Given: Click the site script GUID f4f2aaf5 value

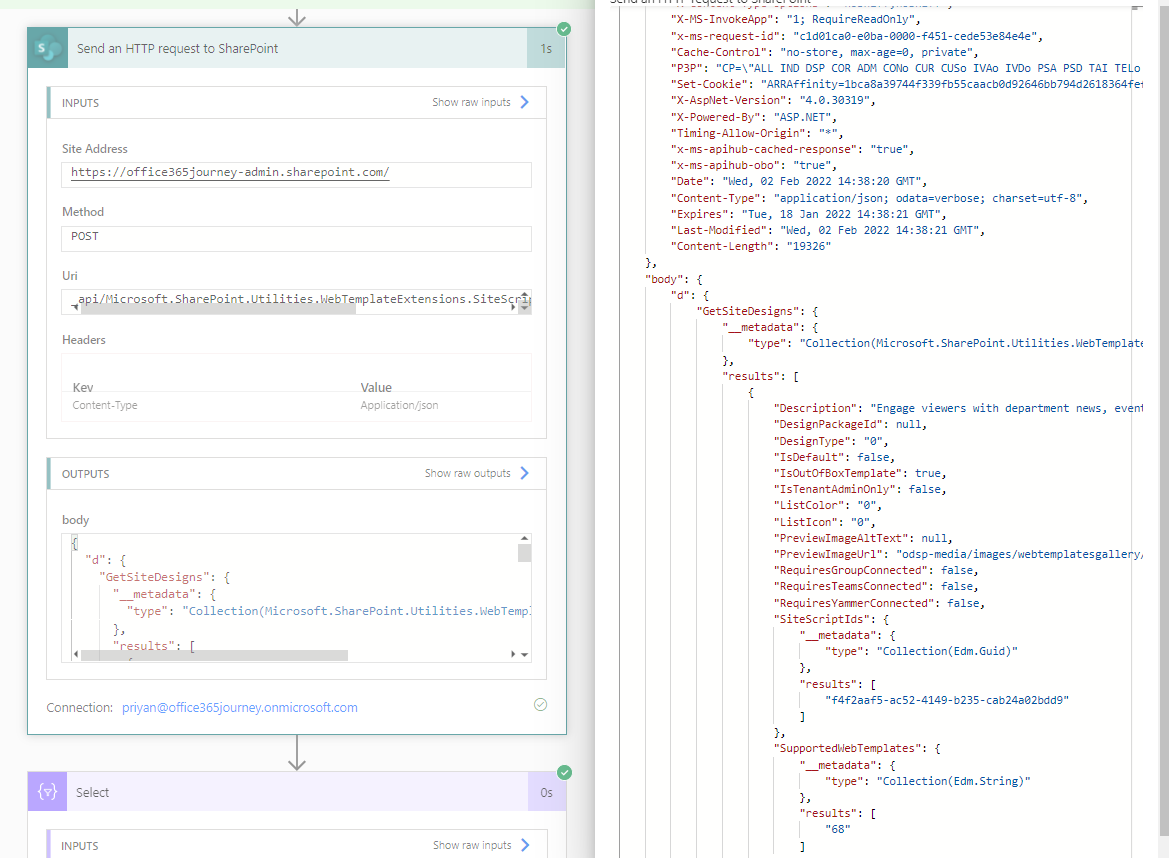Looking at the screenshot, I should (x=947, y=700).
